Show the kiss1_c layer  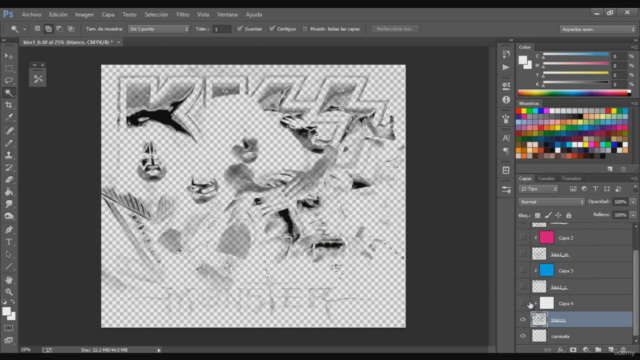pyautogui.click(x=523, y=287)
